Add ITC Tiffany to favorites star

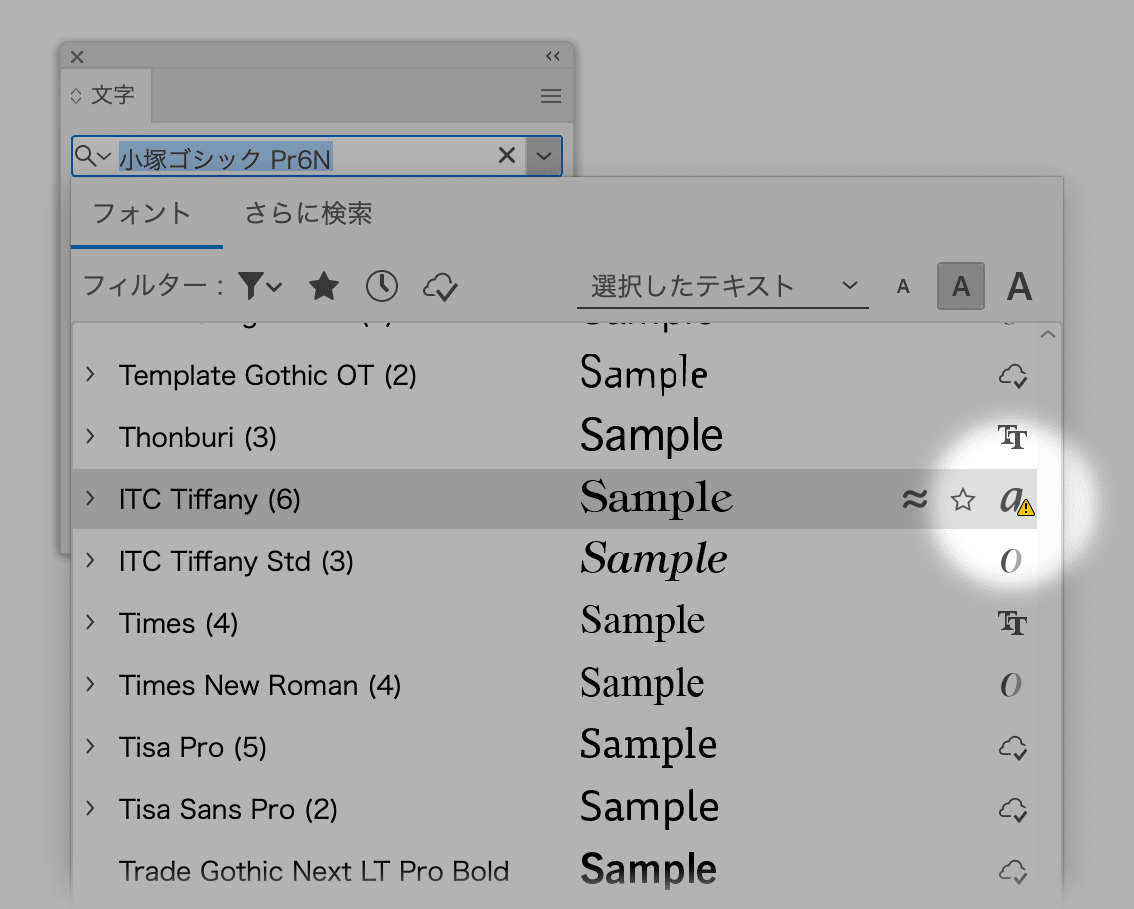pos(963,500)
